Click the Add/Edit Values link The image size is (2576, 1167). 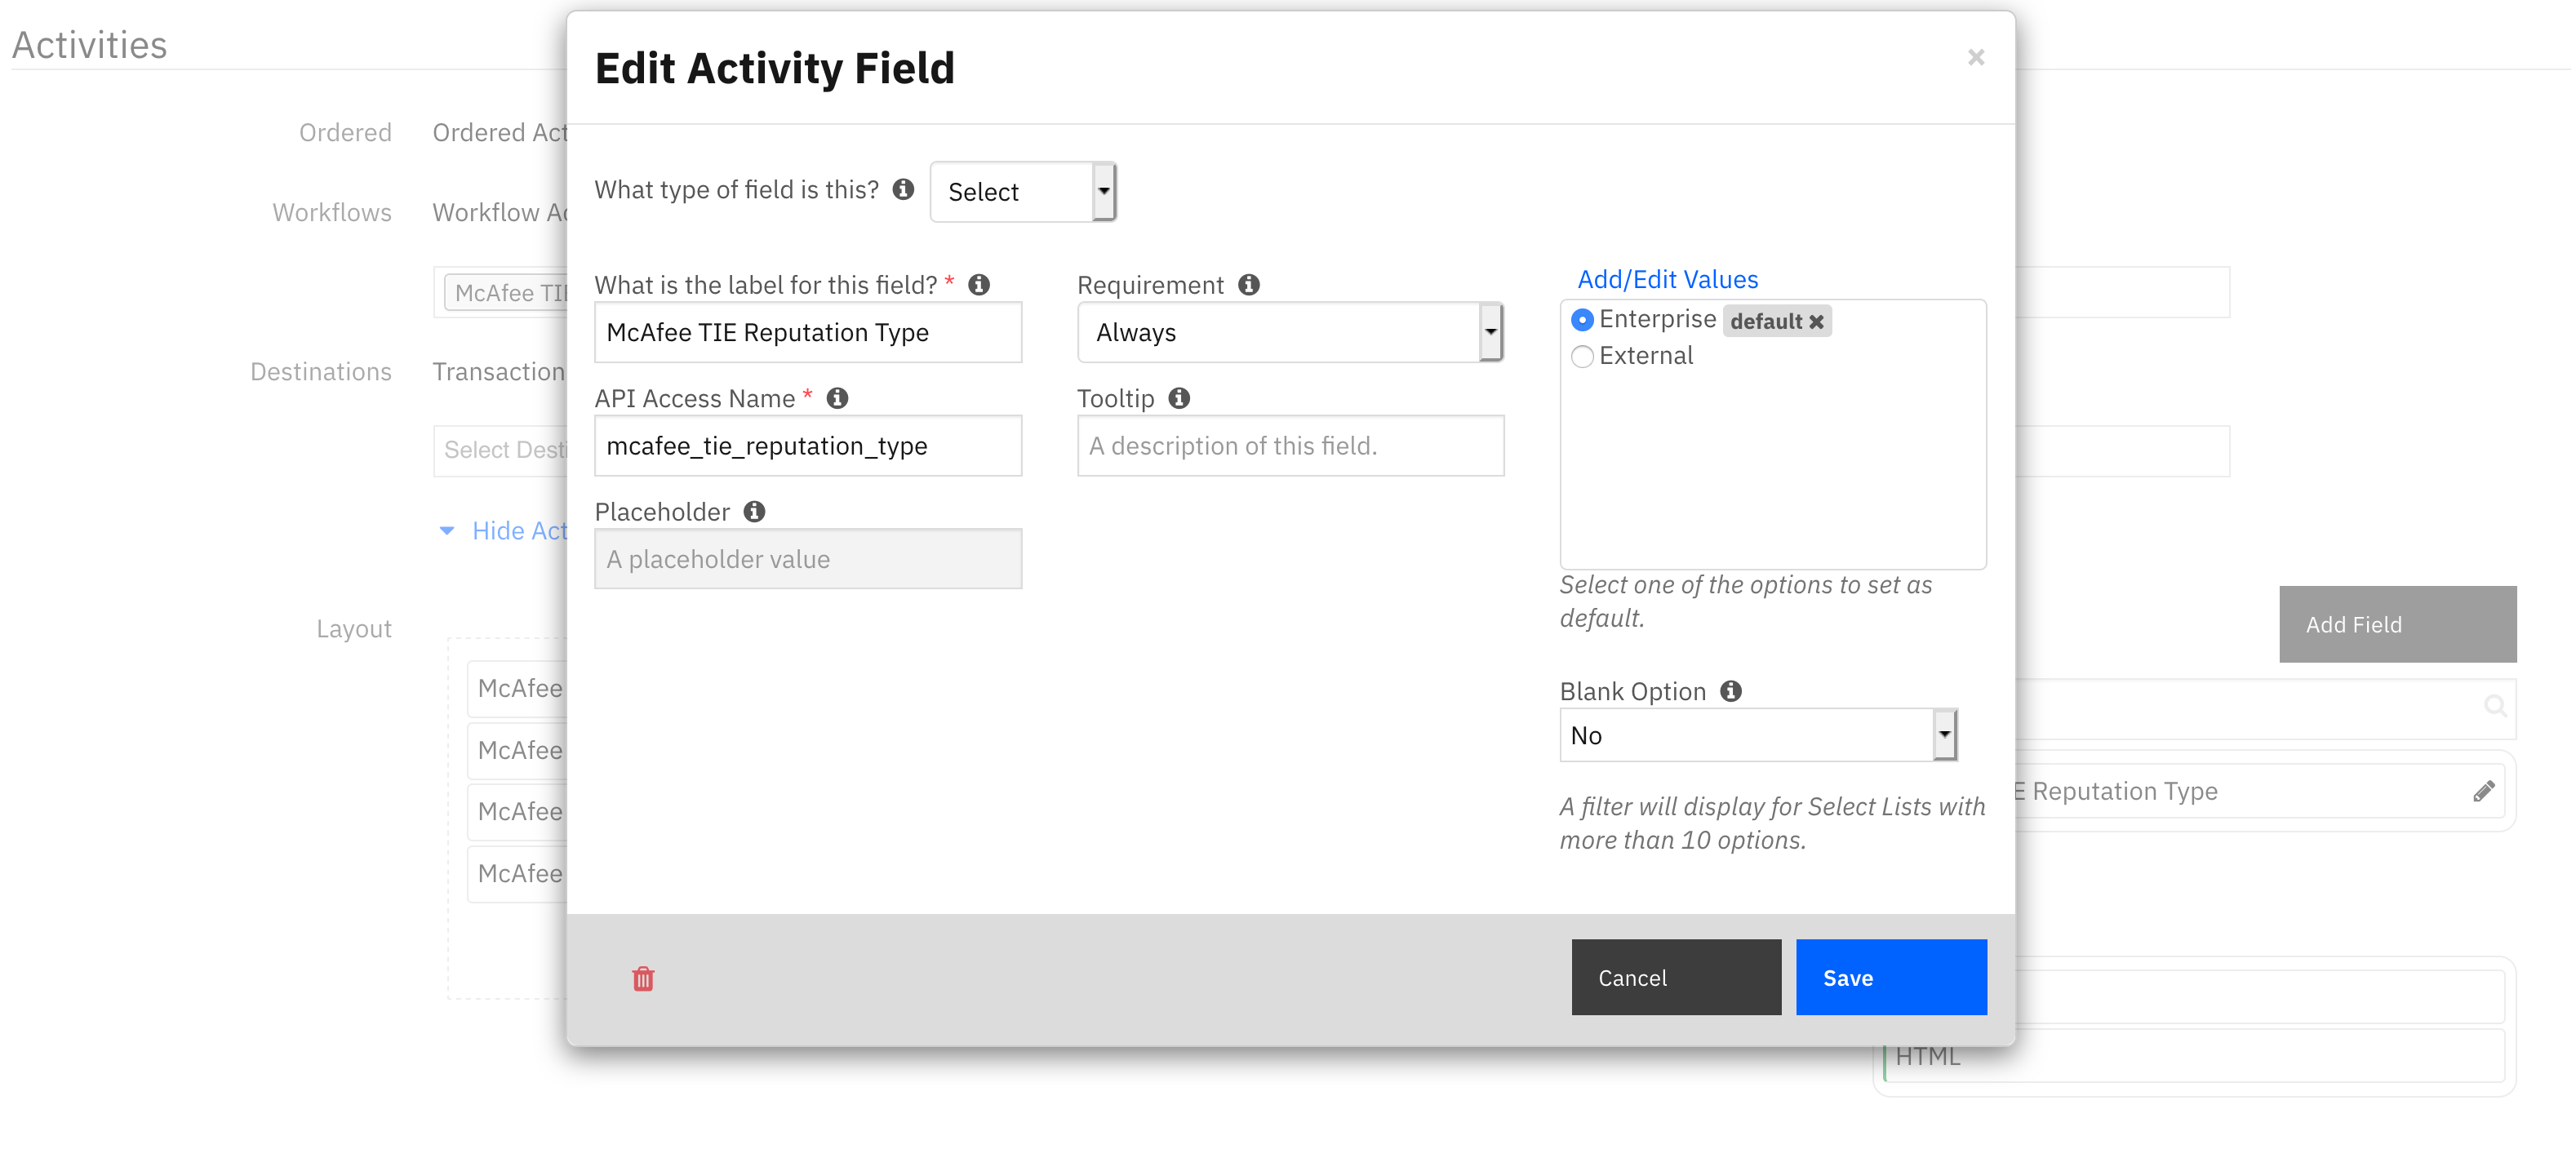pos(1666,277)
